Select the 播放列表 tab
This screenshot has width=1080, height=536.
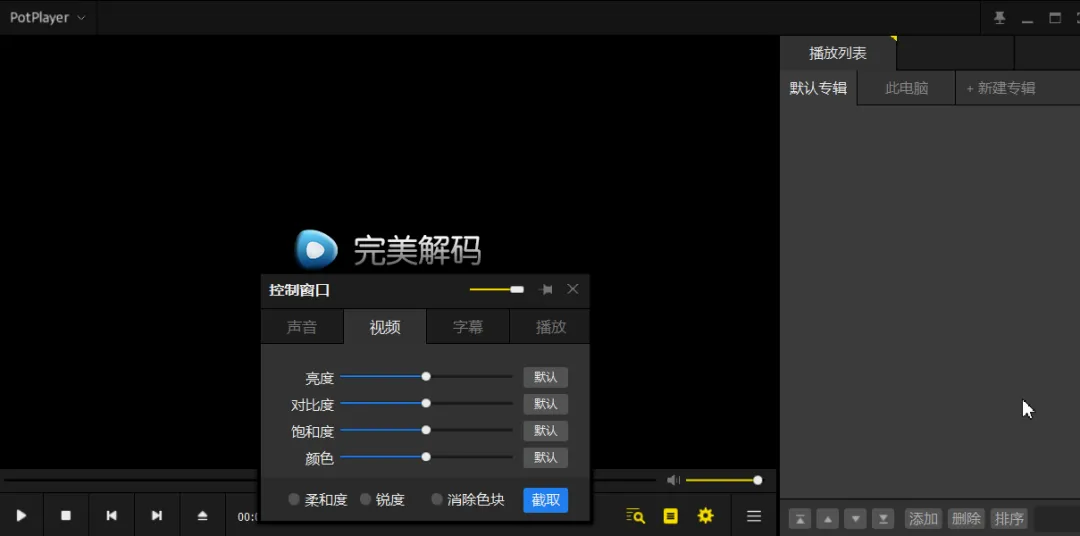coord(838,53)
